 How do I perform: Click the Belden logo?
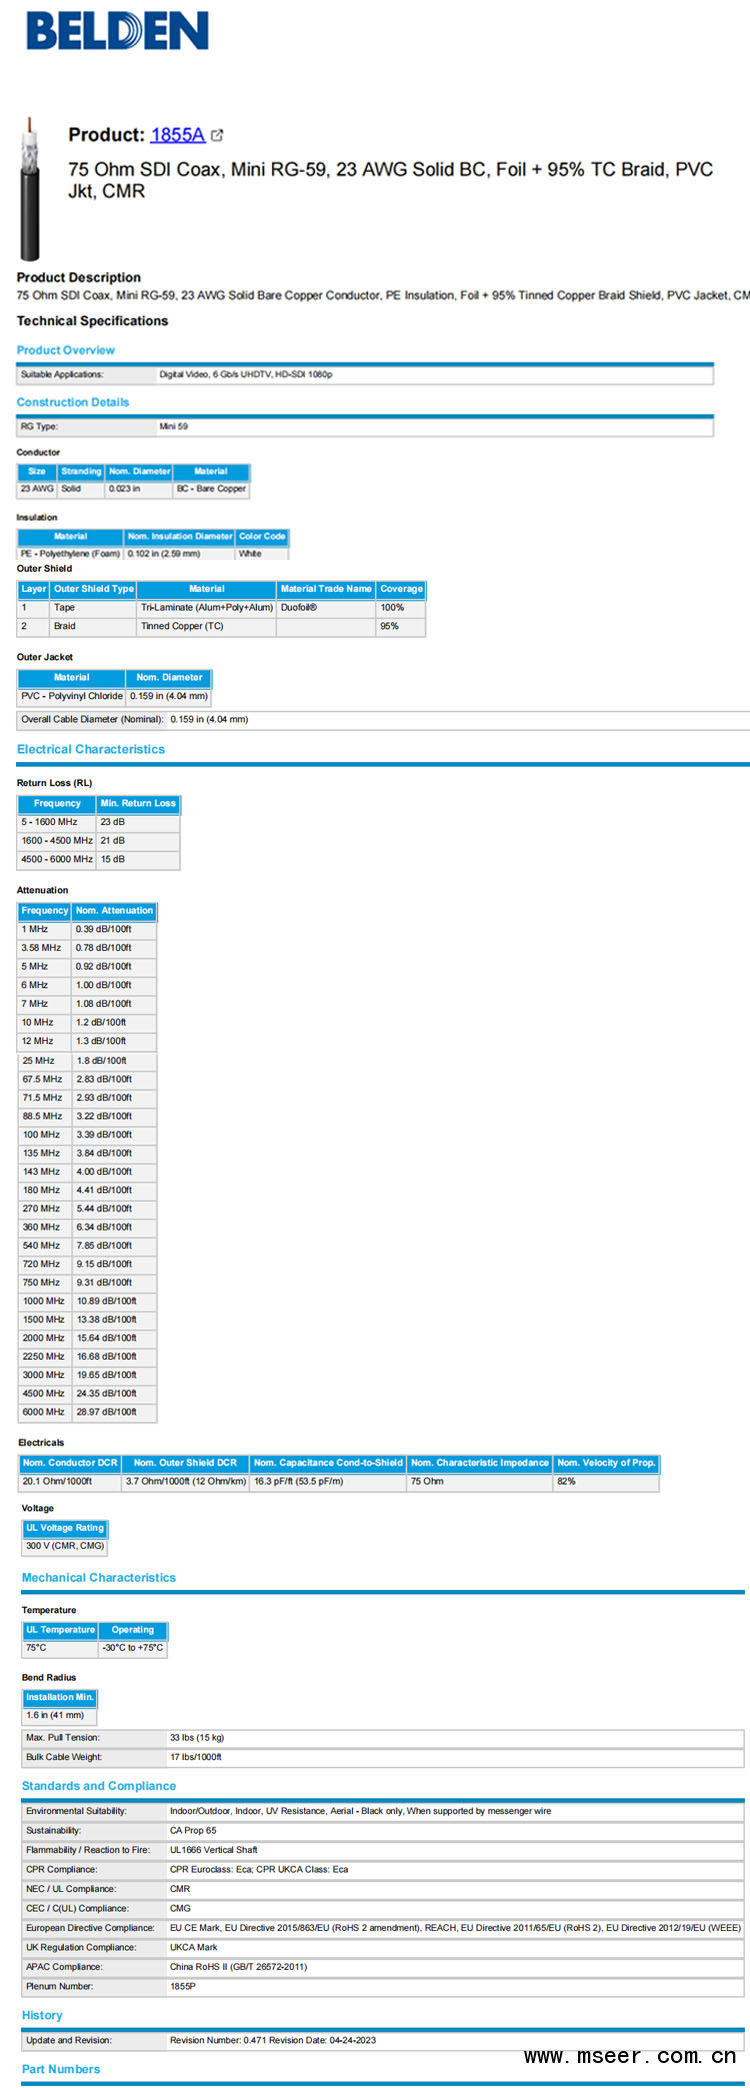[117, 31]
